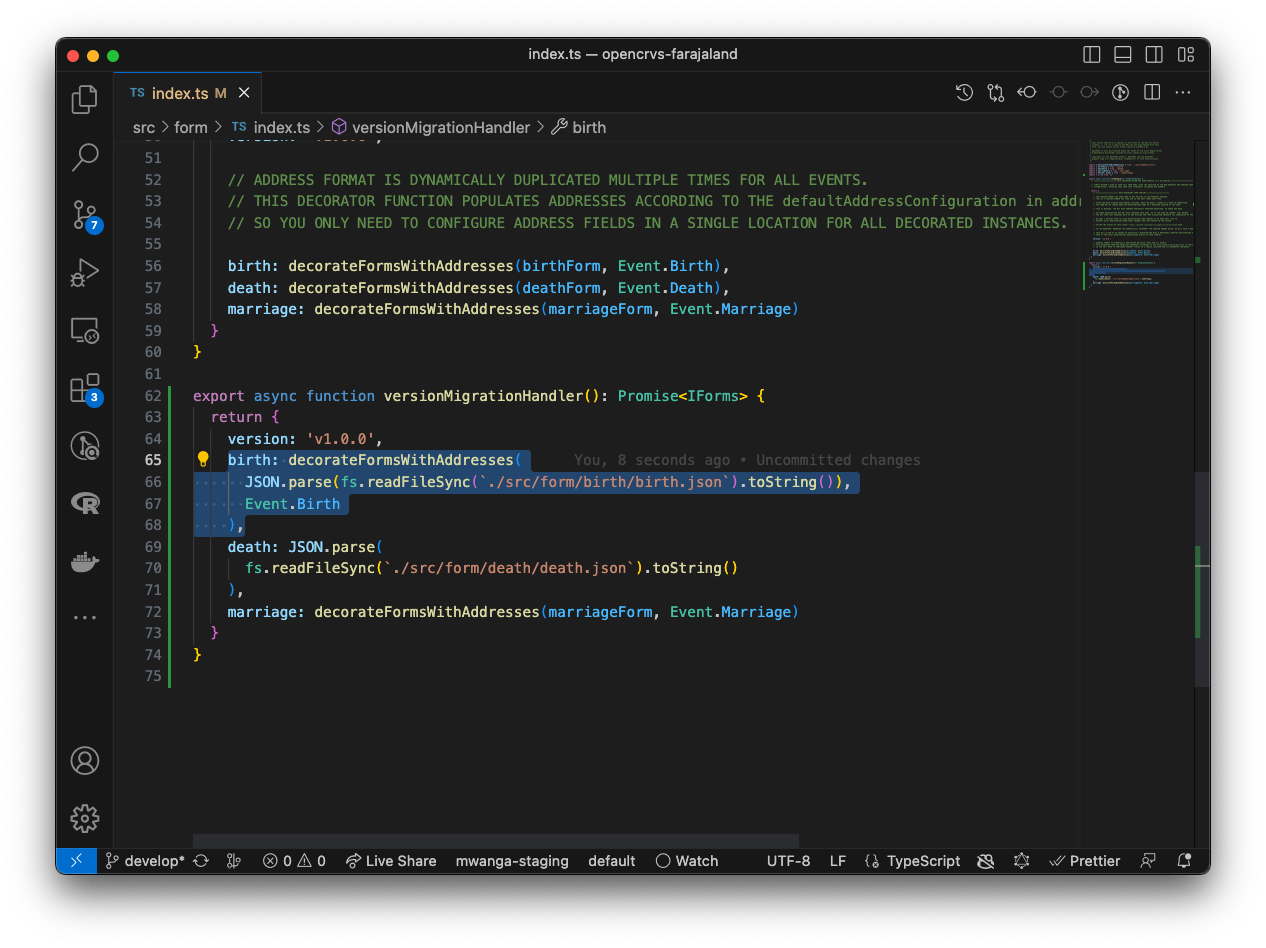Click the lightbulb code action icon
1266x948 pixels.
click(203, 460)
